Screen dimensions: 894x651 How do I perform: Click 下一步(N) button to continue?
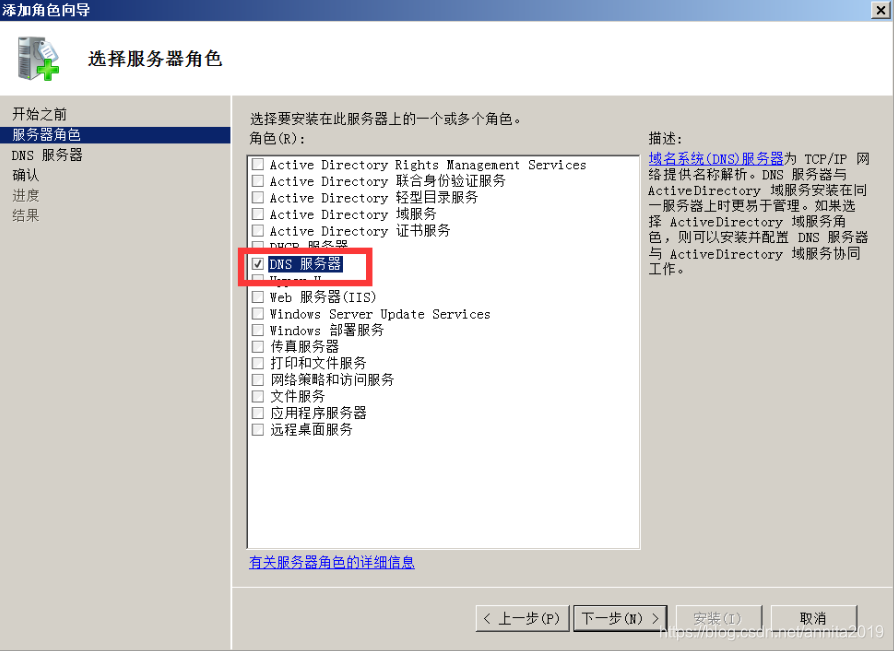pos(620,618)
